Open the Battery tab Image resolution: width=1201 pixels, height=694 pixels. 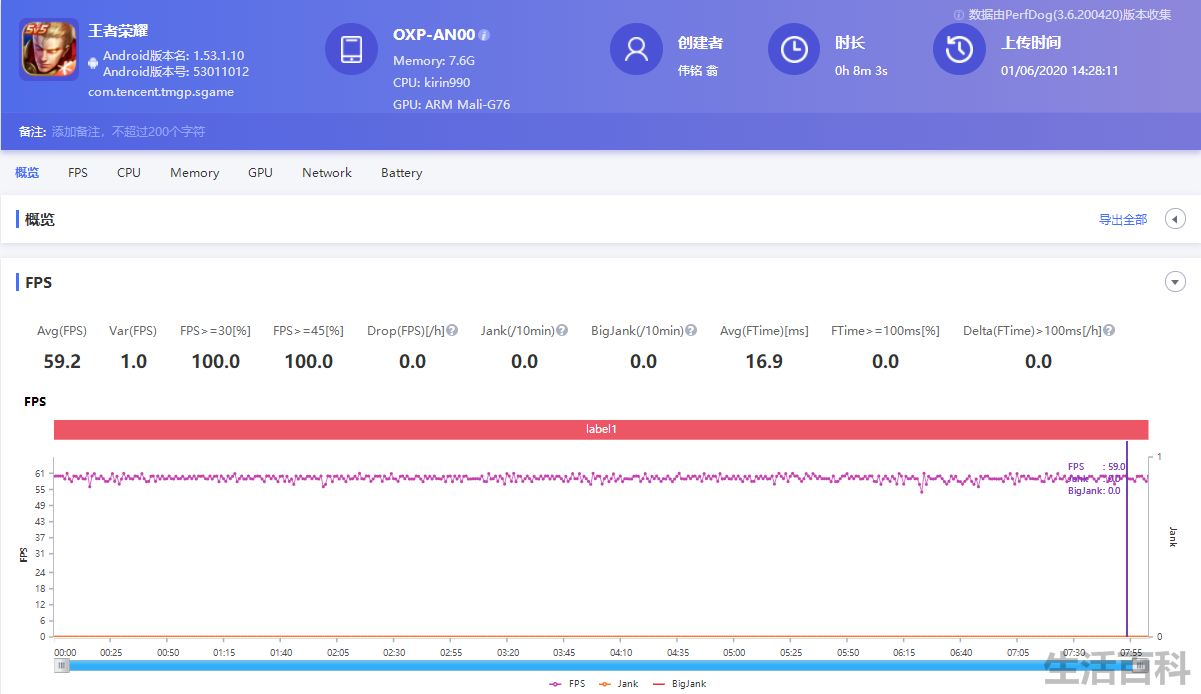coord(402,173)
